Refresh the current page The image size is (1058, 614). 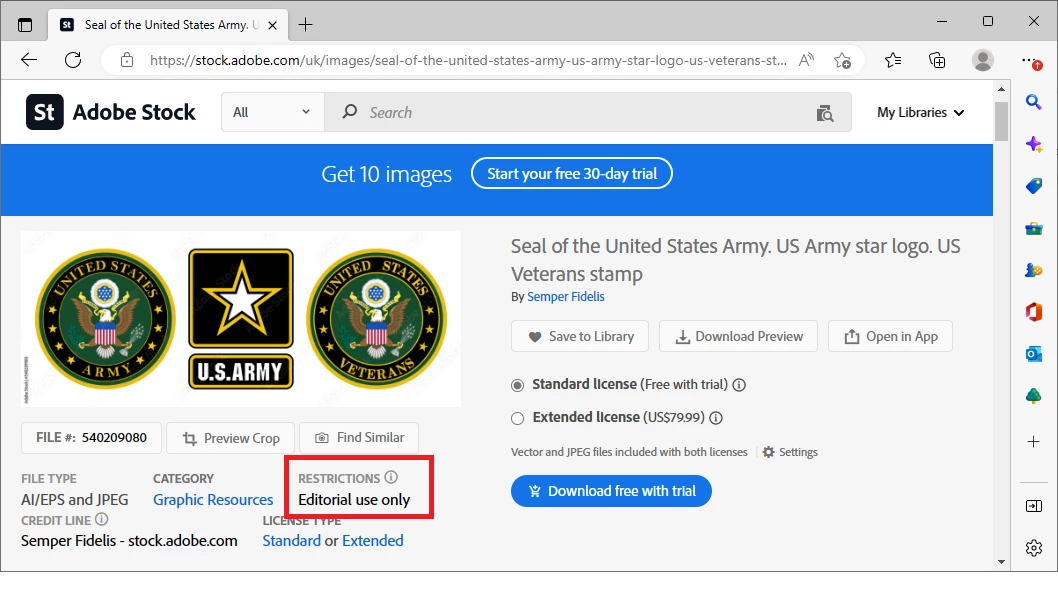click(x=73, y=60)
